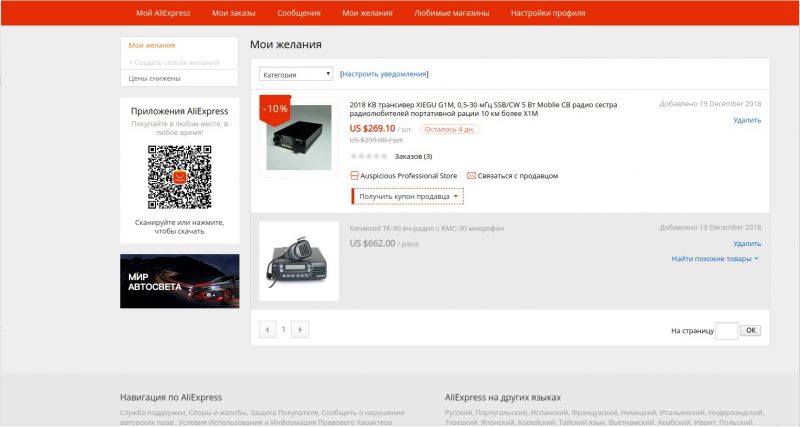Click the envelope icon beside Связаться с продавцом
The height and width of the screenshot is (427, 800).
471,175
